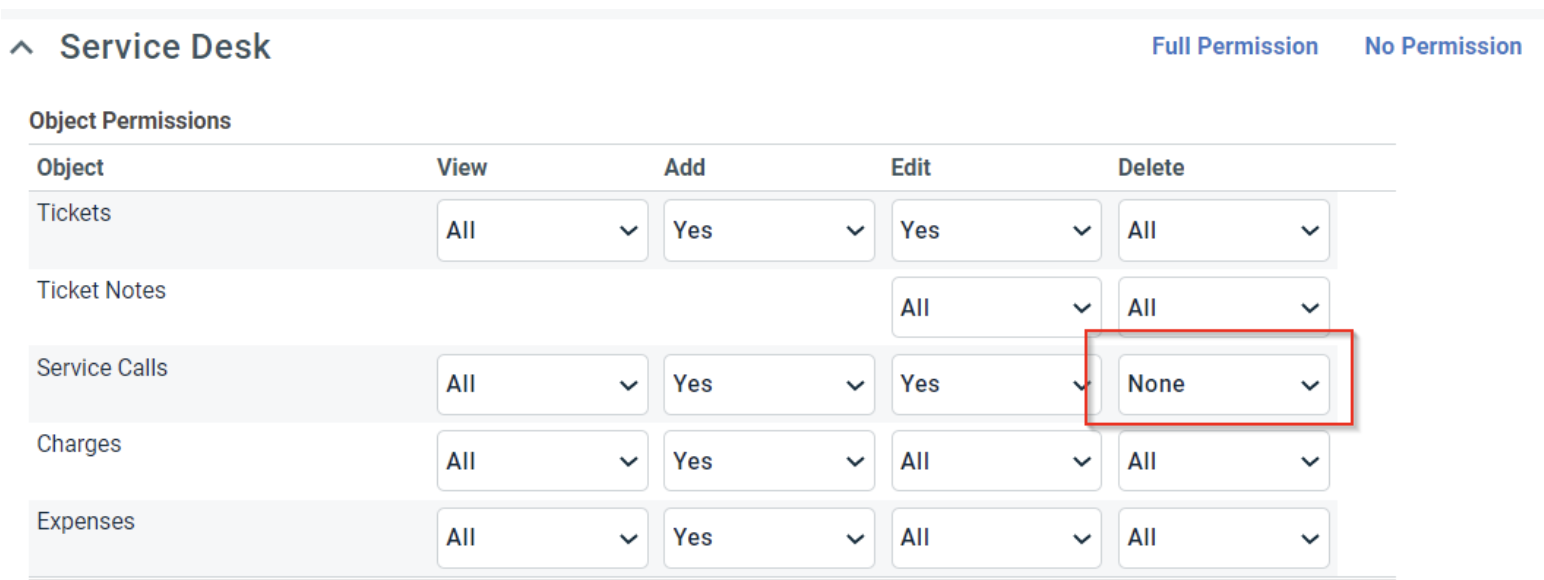Click the No Permission link

pyautogui.click(x=1442, y=47)
